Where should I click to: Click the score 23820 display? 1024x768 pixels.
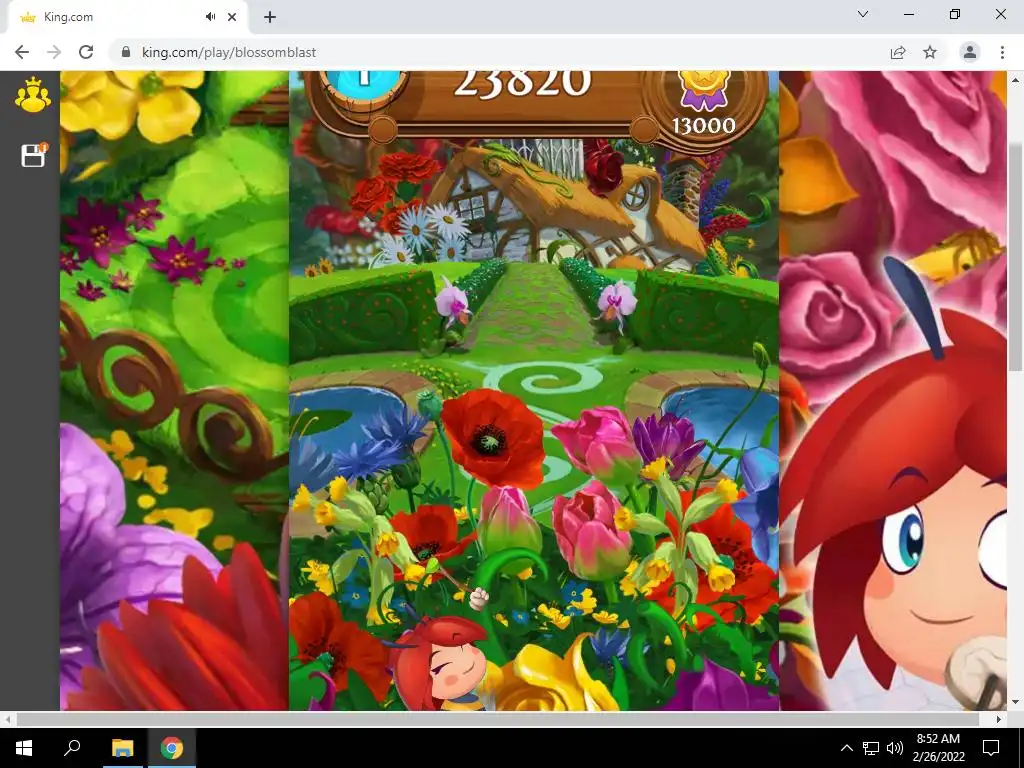[522, 84]
